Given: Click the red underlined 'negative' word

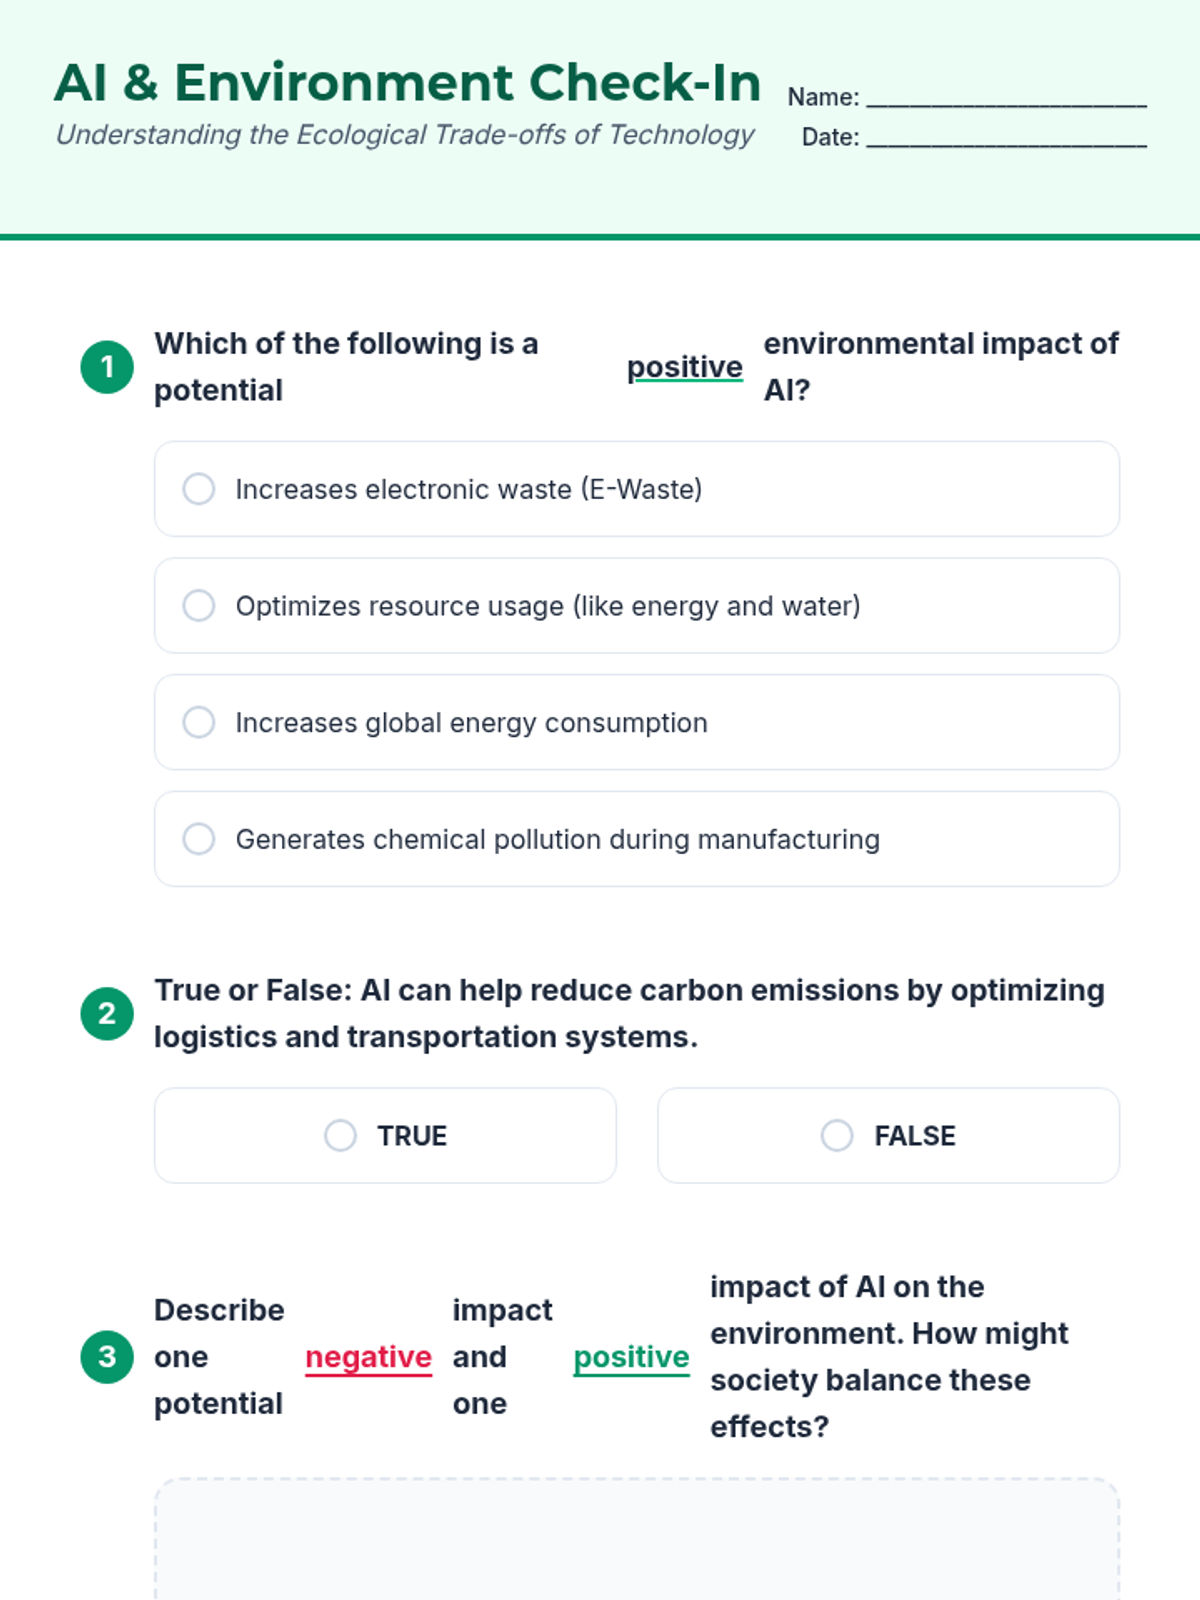Looking at the screenshot, I should click(368, 1357).
